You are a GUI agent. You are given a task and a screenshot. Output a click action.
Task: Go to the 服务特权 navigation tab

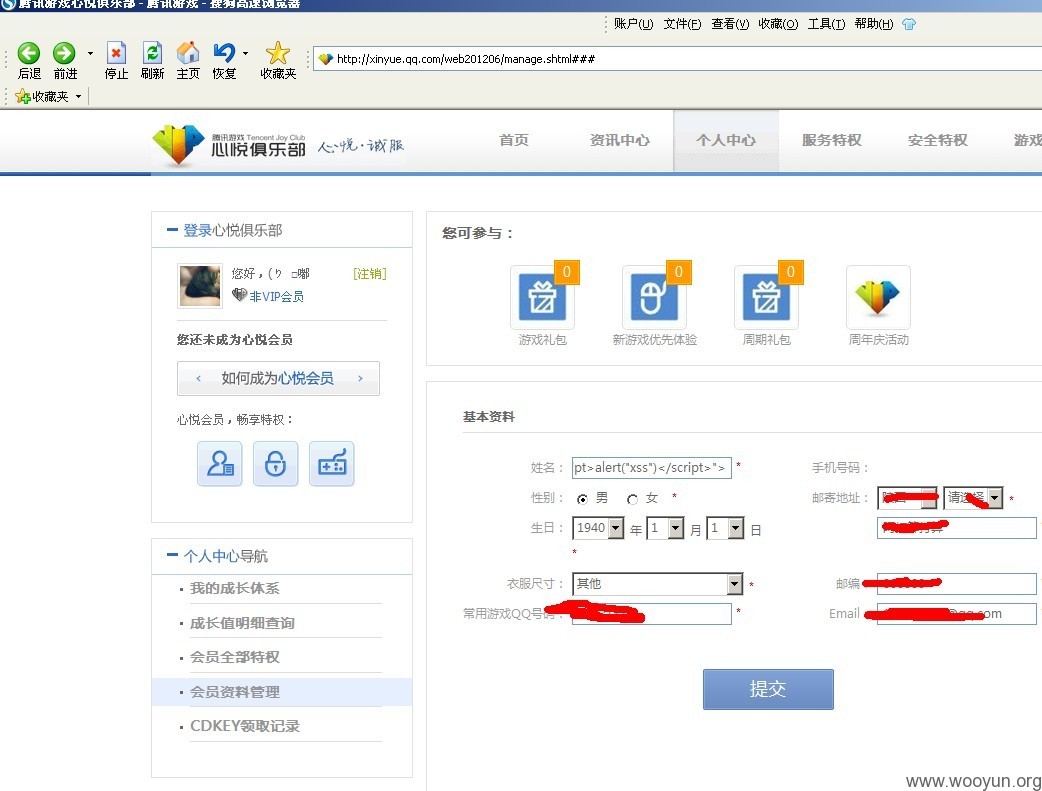[x=831, y=140]
